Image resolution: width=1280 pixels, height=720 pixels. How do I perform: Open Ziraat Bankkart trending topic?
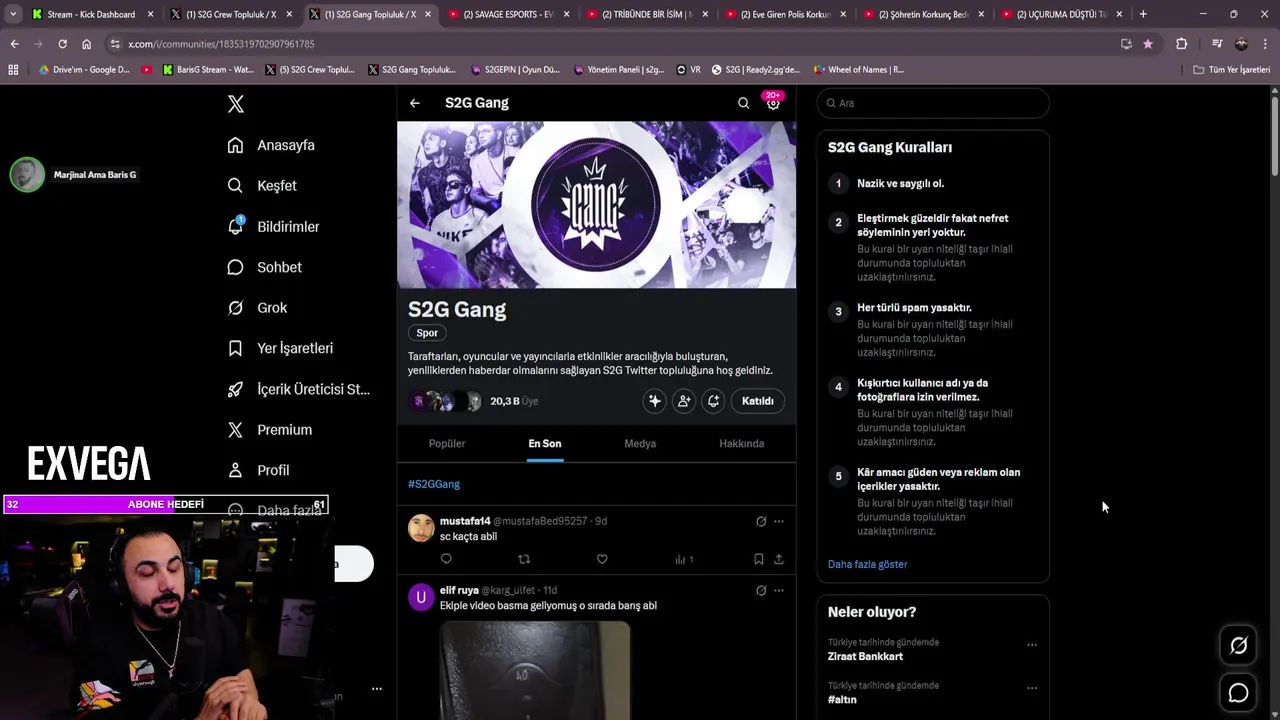click(865, 656)
